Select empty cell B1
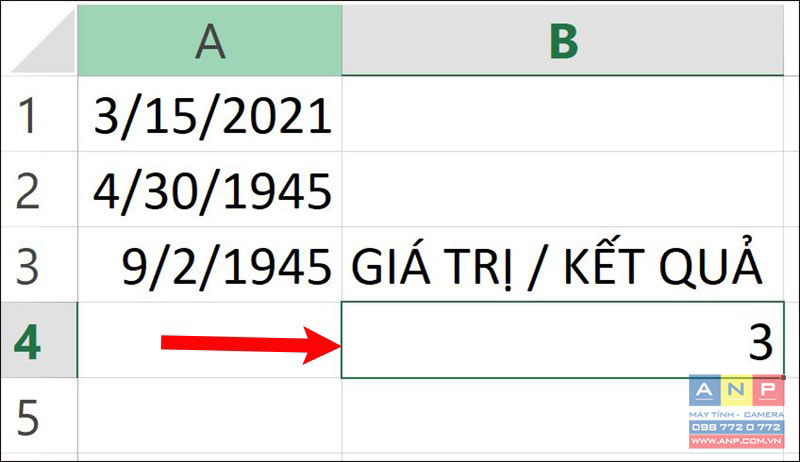The height and width of the screenshot is (462, 800). pyautogui.click(x=563, y=114)
